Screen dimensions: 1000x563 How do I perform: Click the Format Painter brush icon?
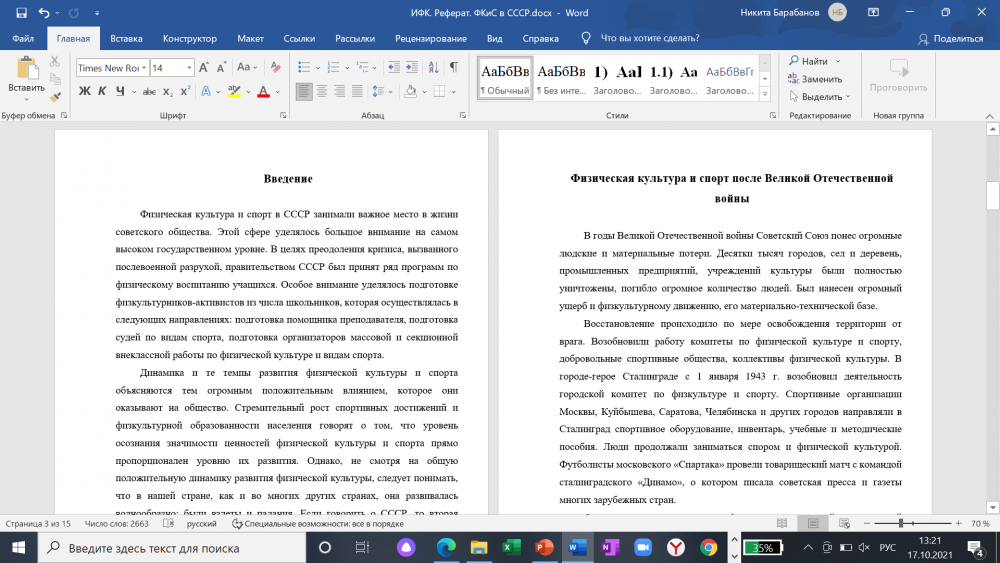click(55, 97)
